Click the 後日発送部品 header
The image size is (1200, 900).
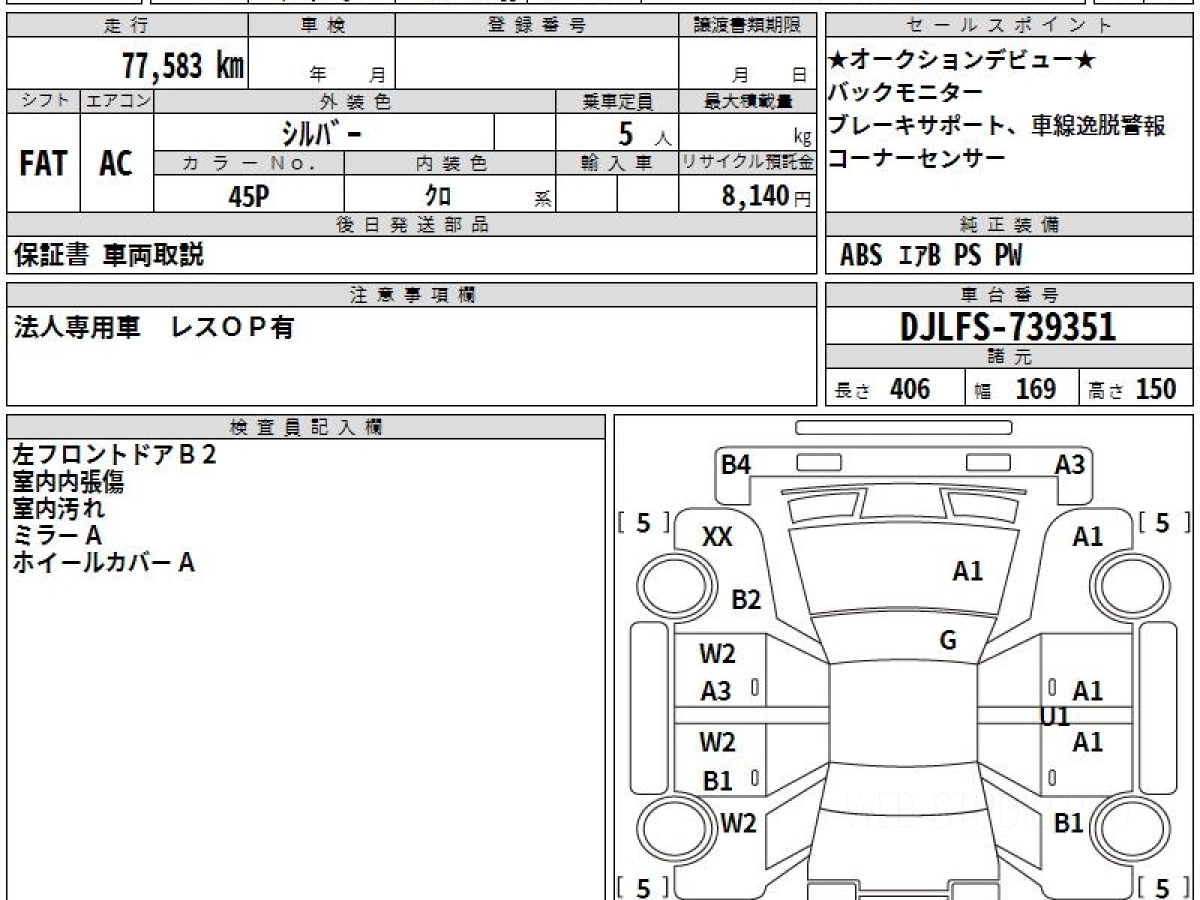(x=411, y=225)
